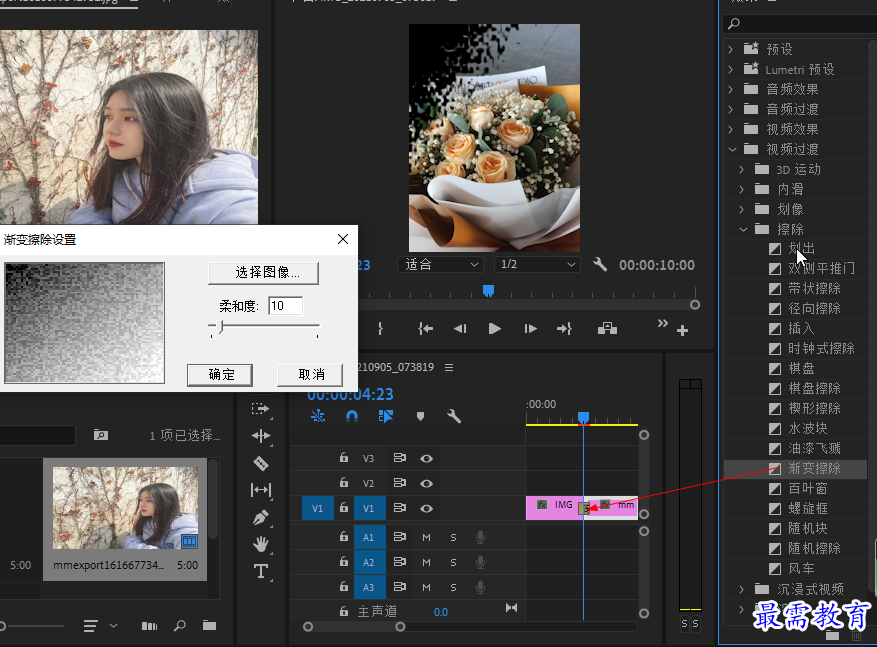This screenshot has height=647, width=877.
Task: Confirm dialog with 确定 button
Action: click(x=220, y=375)
